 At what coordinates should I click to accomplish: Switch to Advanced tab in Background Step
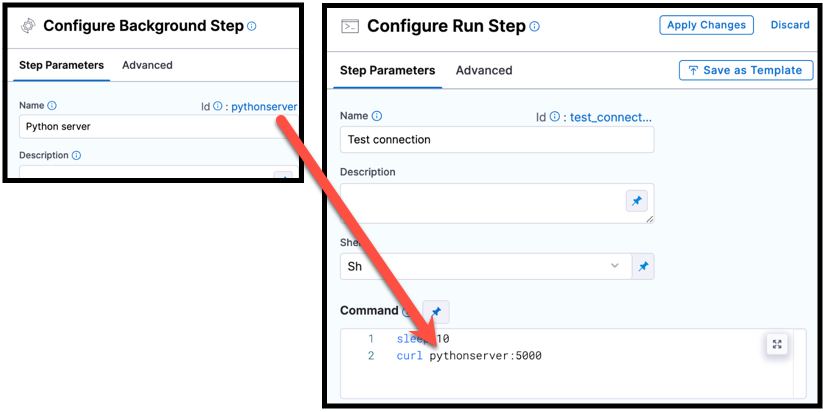coord(147,65)
